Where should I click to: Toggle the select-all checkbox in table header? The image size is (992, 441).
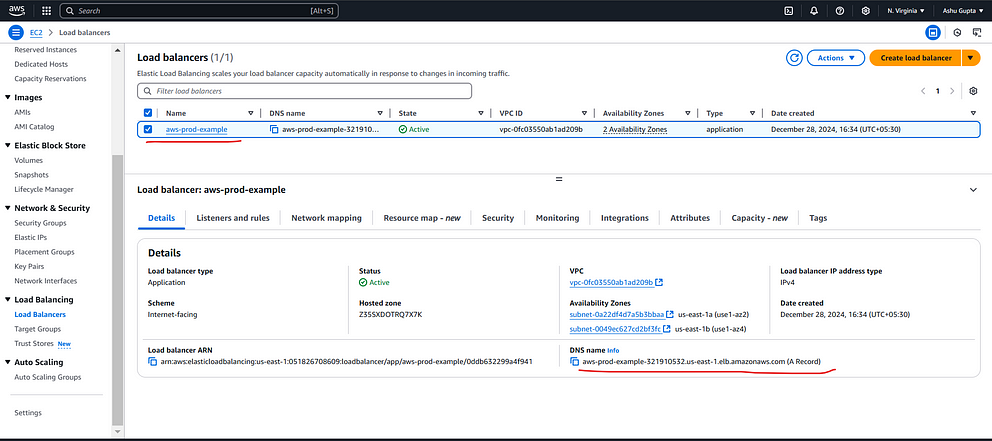coord(148,113)
